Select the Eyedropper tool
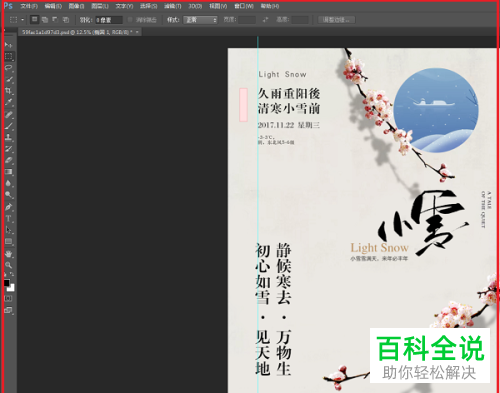Viewport: 500px width, 393px height. (9, 102)
